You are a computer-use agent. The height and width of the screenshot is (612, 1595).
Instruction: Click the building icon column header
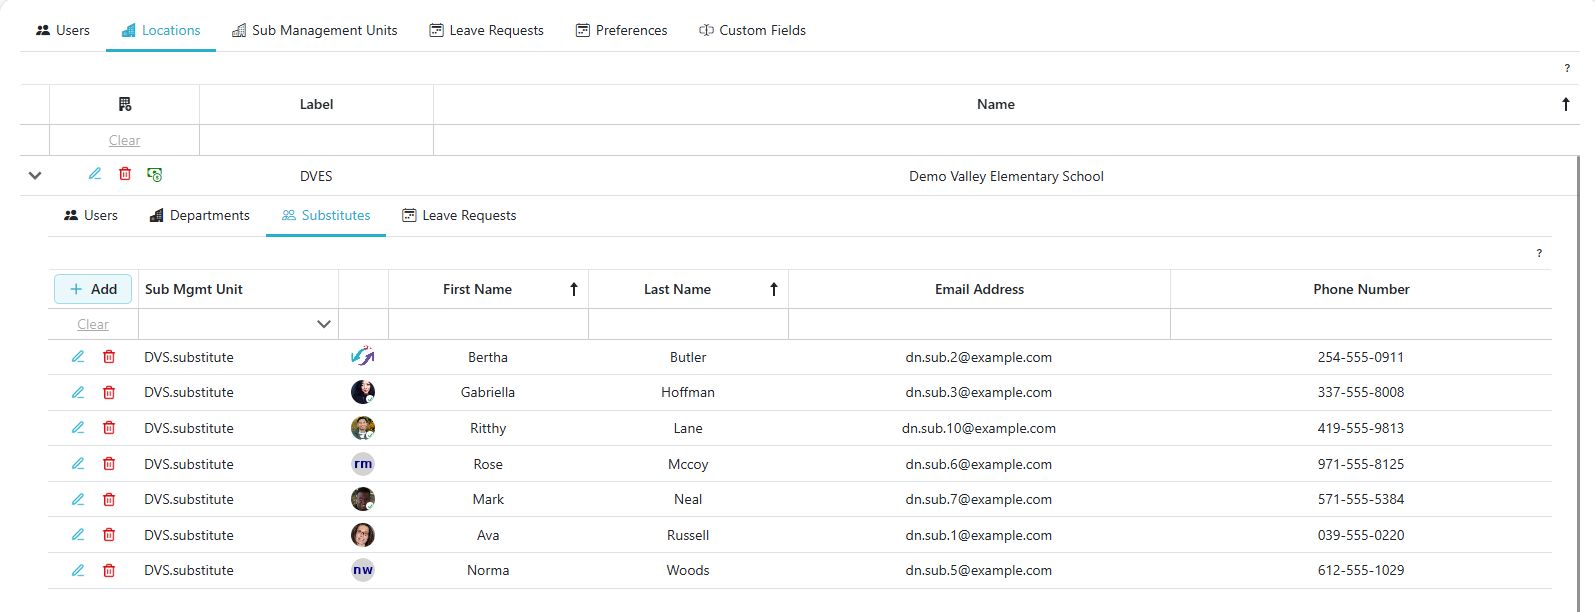pos(125,104)
